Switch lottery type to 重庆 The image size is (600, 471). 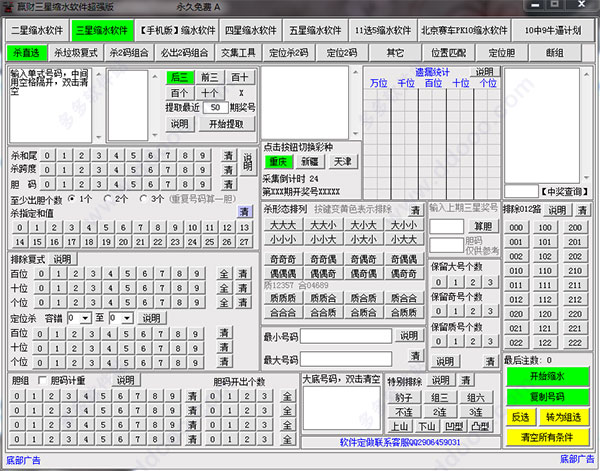click(278, 162)
